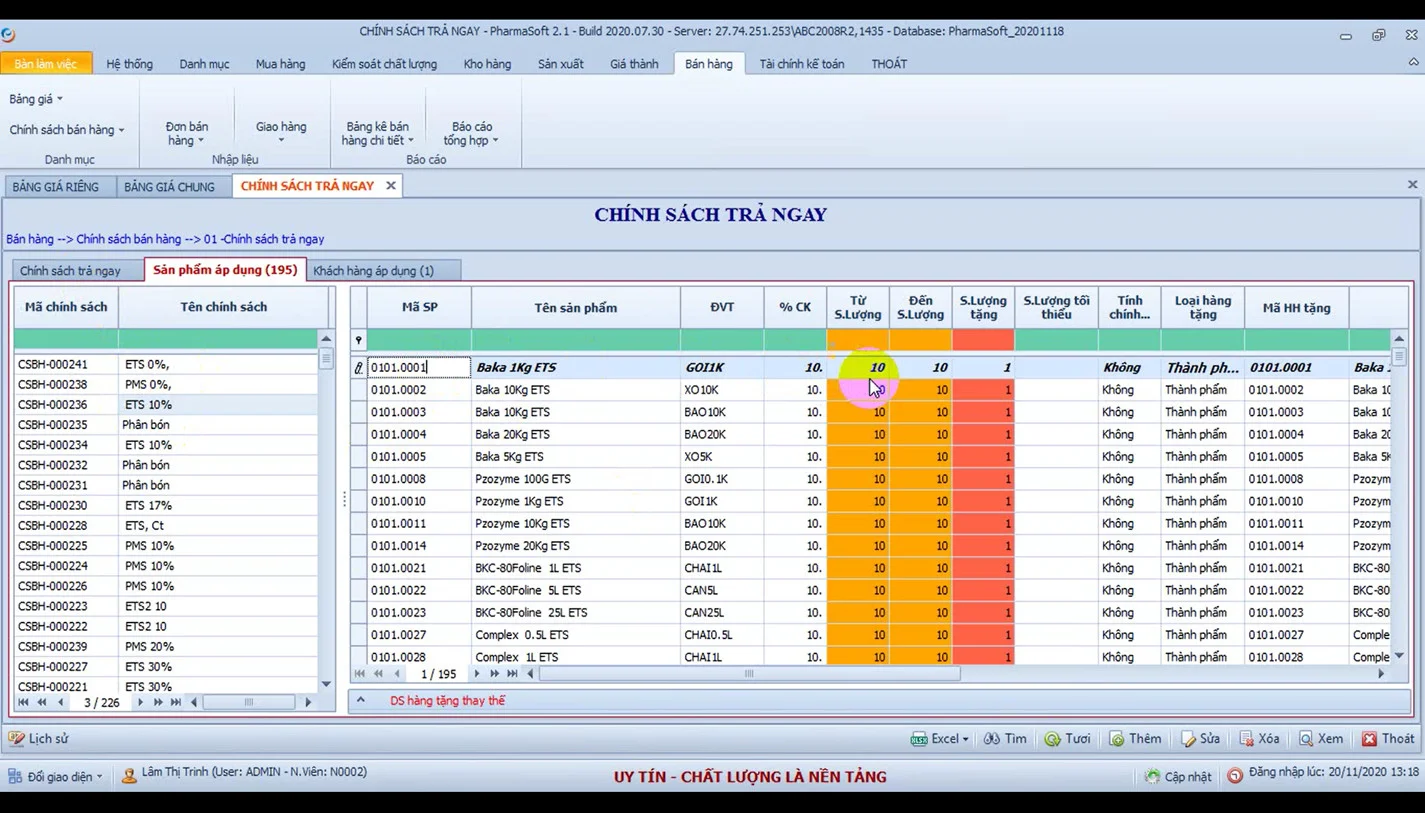This screenshot has height=813, width=1425.
Task: Delete the record using Xóa
Action: pyautogui.click(x=1259, y=739)
